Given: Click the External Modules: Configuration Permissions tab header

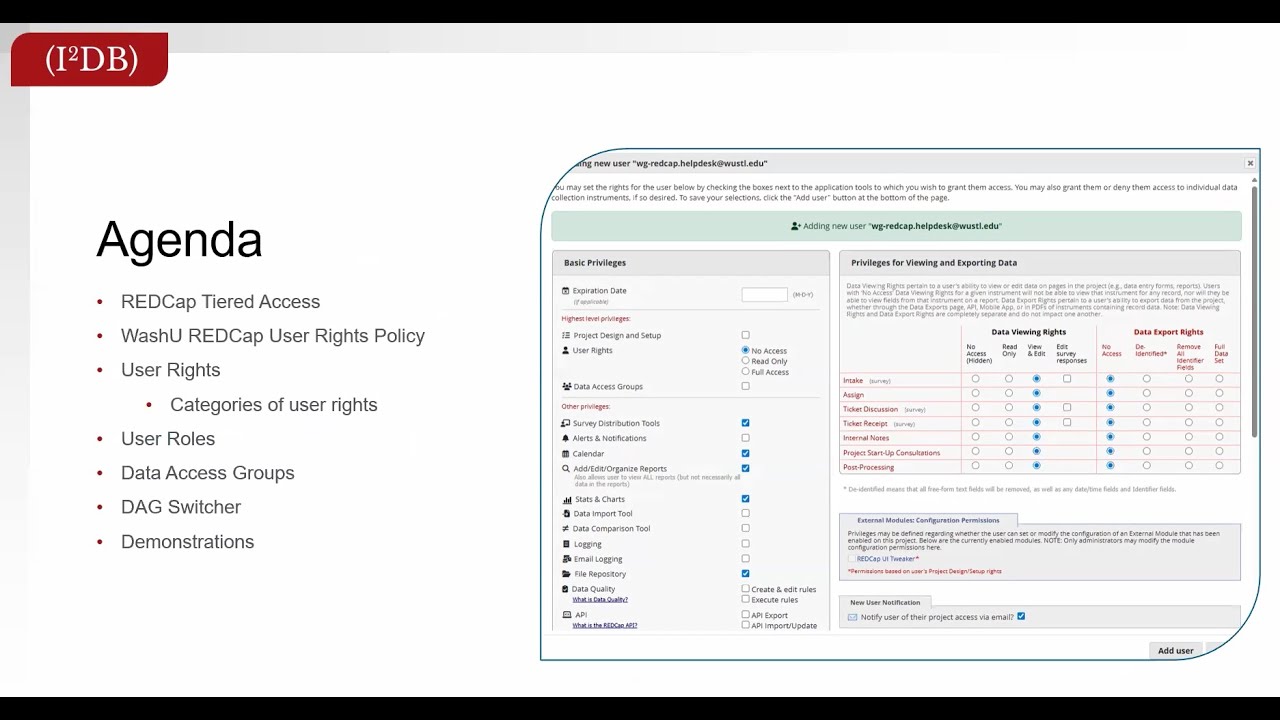Looking at the screenshot, I should (x=928, y=520).
